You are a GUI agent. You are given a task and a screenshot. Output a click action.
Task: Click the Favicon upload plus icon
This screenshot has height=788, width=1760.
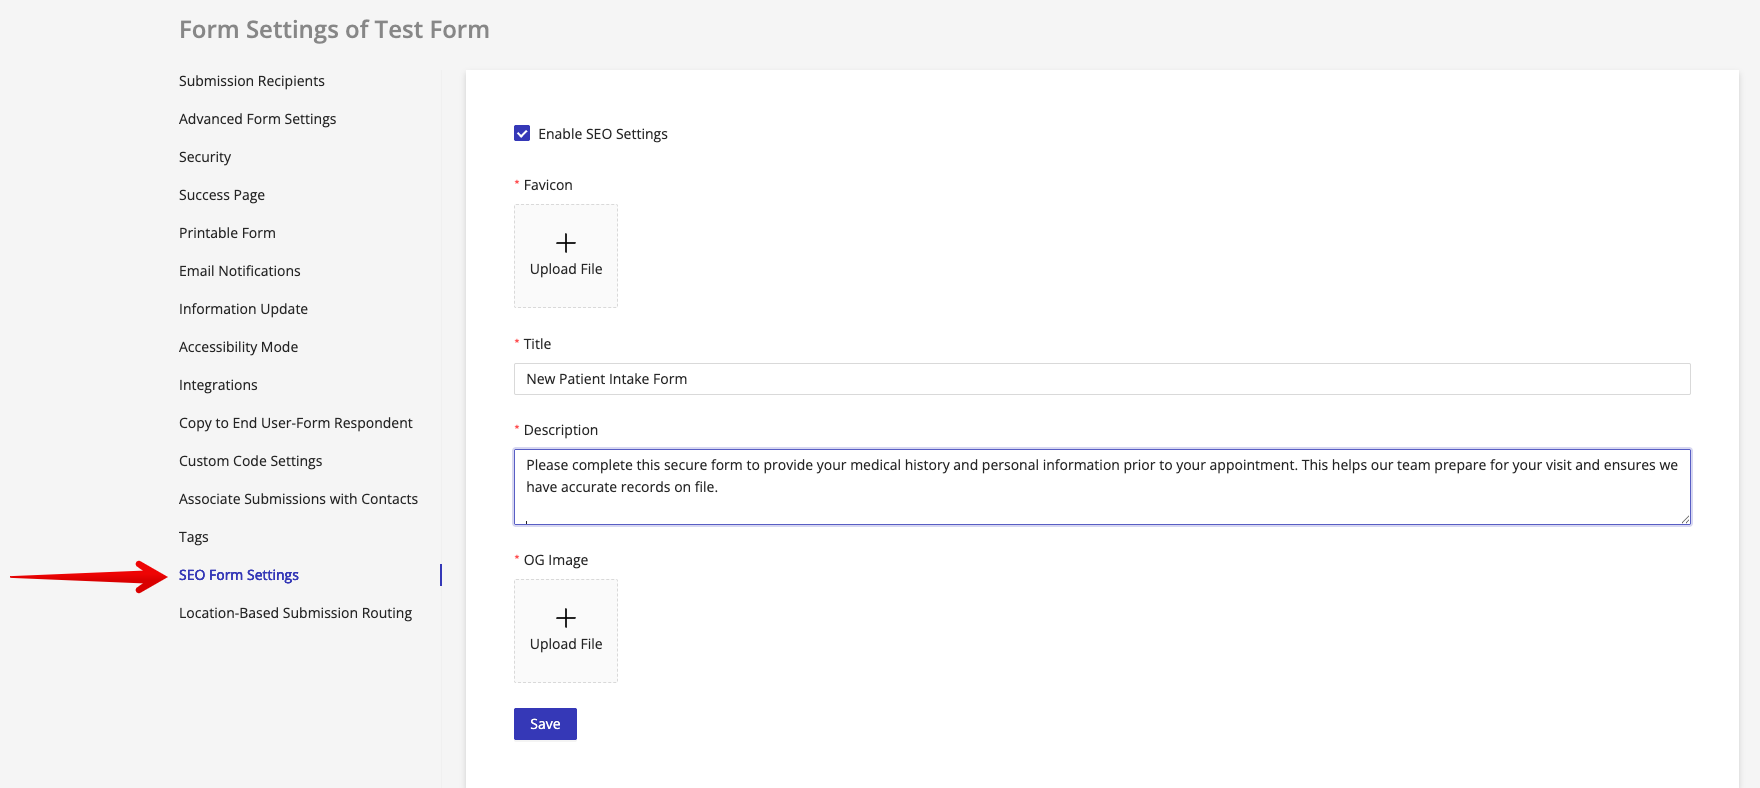tap(566, 243)
